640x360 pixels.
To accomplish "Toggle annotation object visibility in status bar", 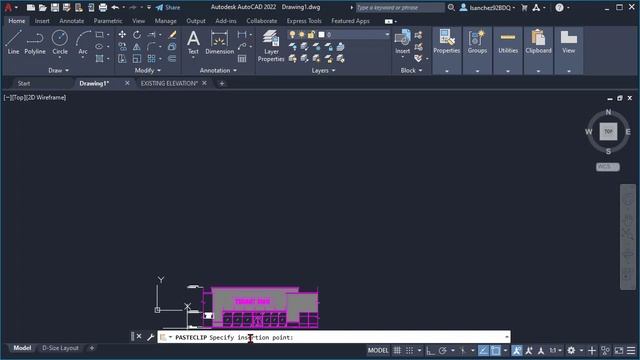I will 517,350.
